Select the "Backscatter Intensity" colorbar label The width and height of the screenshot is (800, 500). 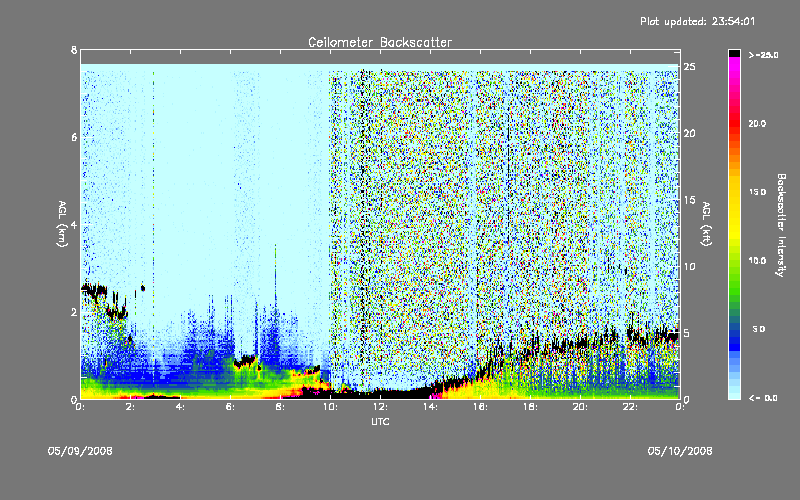click(781, 225)
